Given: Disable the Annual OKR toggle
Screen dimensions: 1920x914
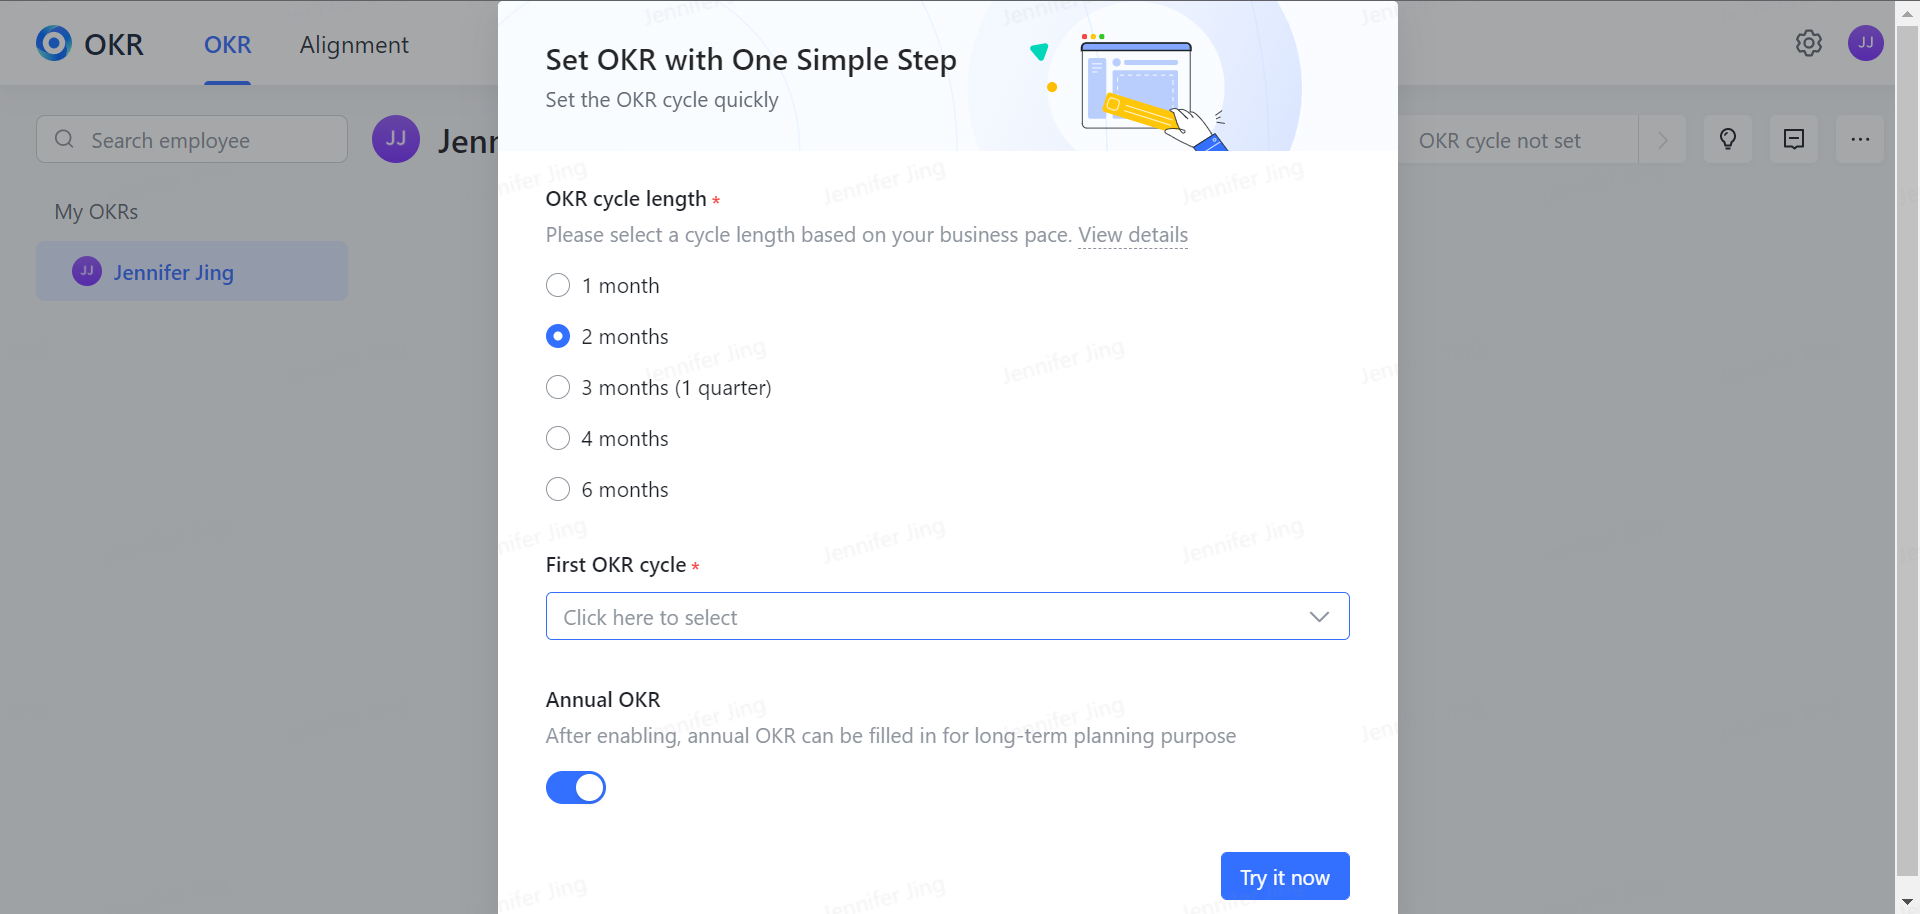Looking at the screenshot, I should click(x=576, y=787).
